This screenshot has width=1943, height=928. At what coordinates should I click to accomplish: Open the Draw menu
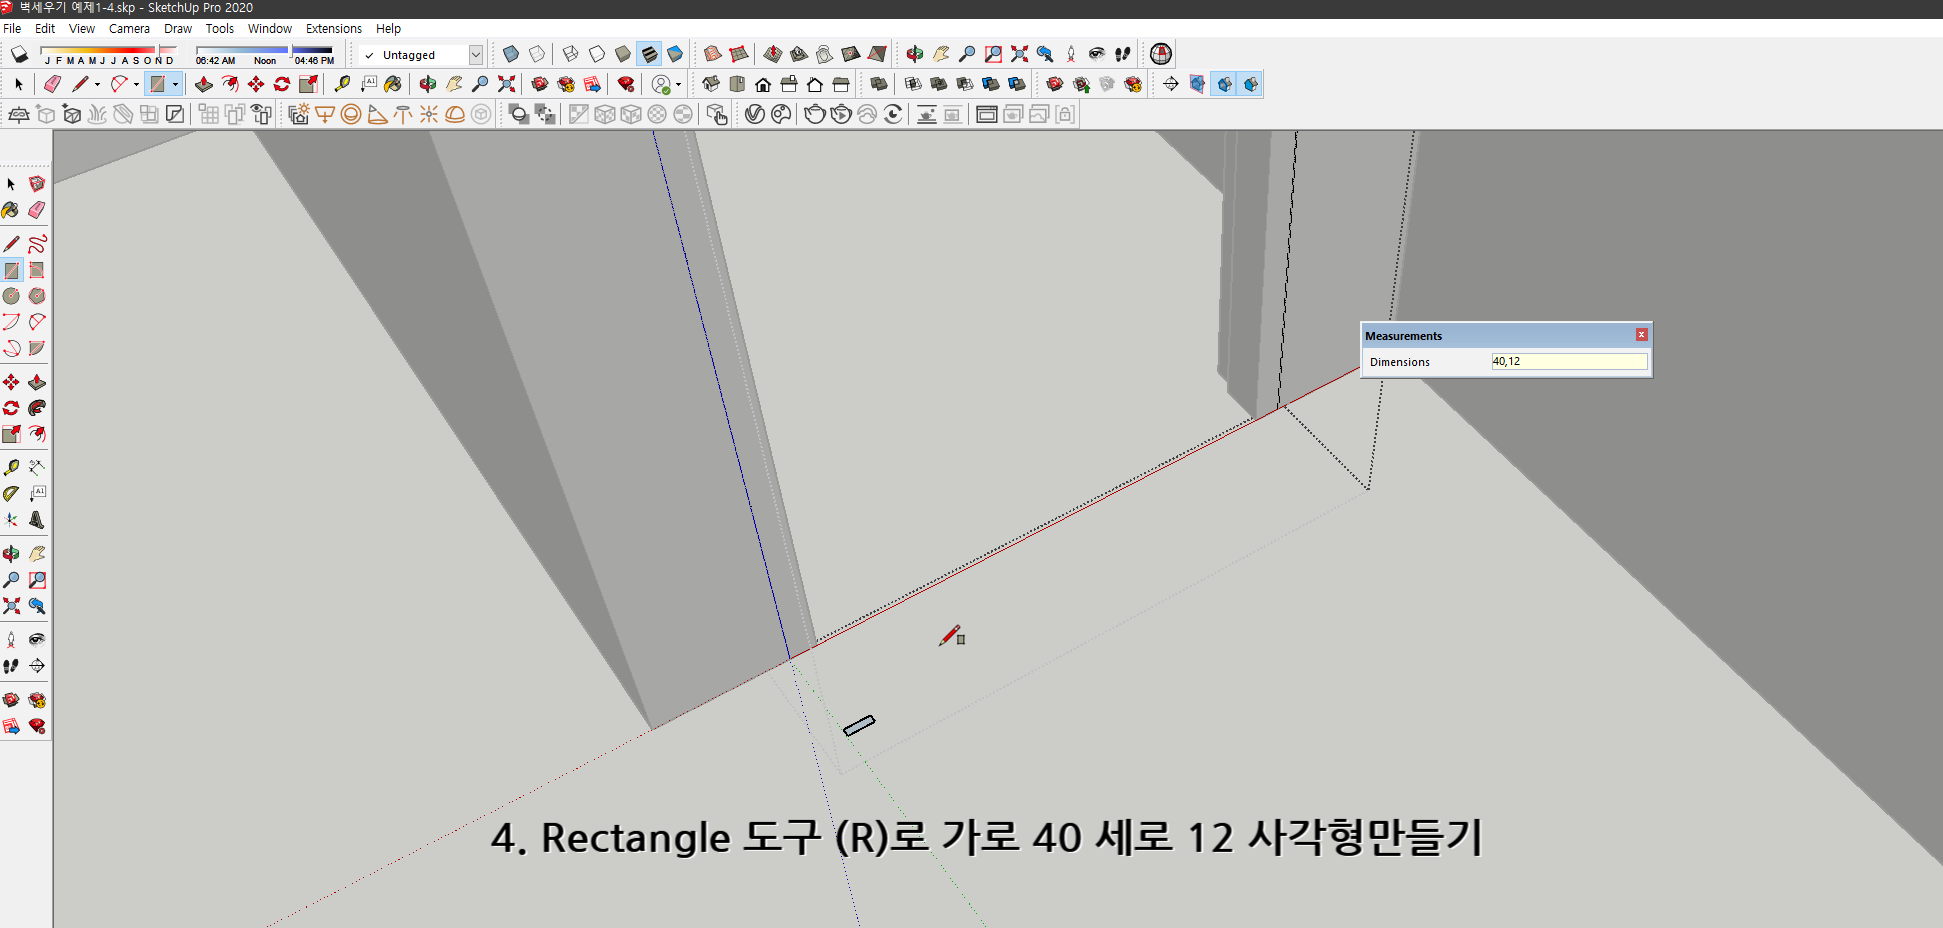pyautogui.click(x=178, y=28)
